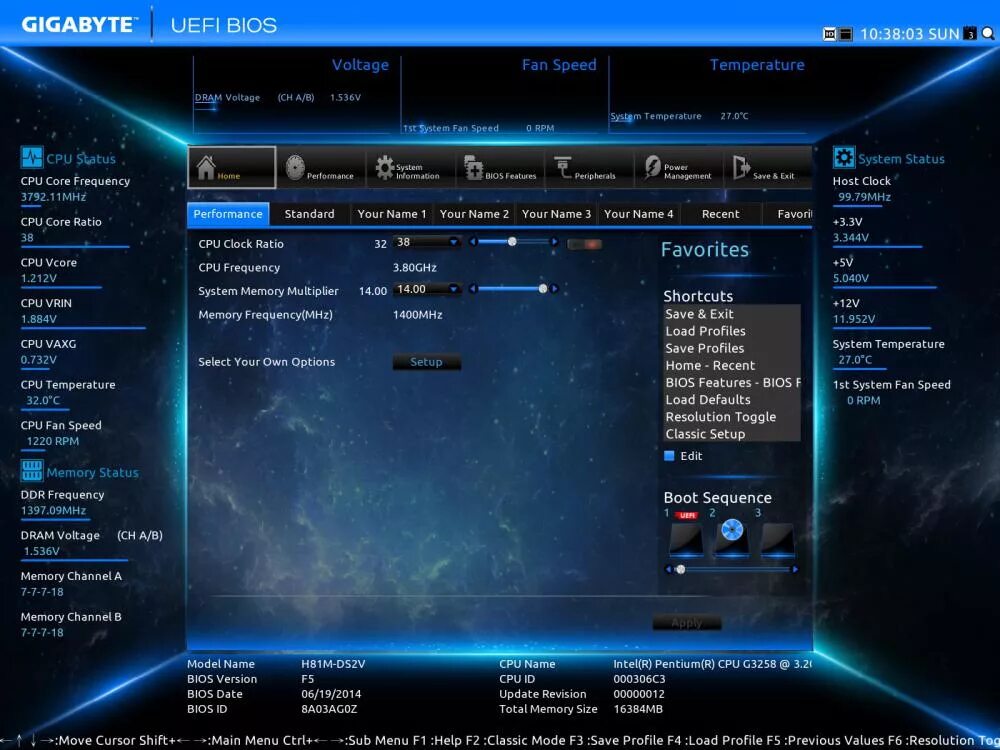Select boot device slot 1
Viewport: 1000px width, 750px height.
click(x=686, y=540)
